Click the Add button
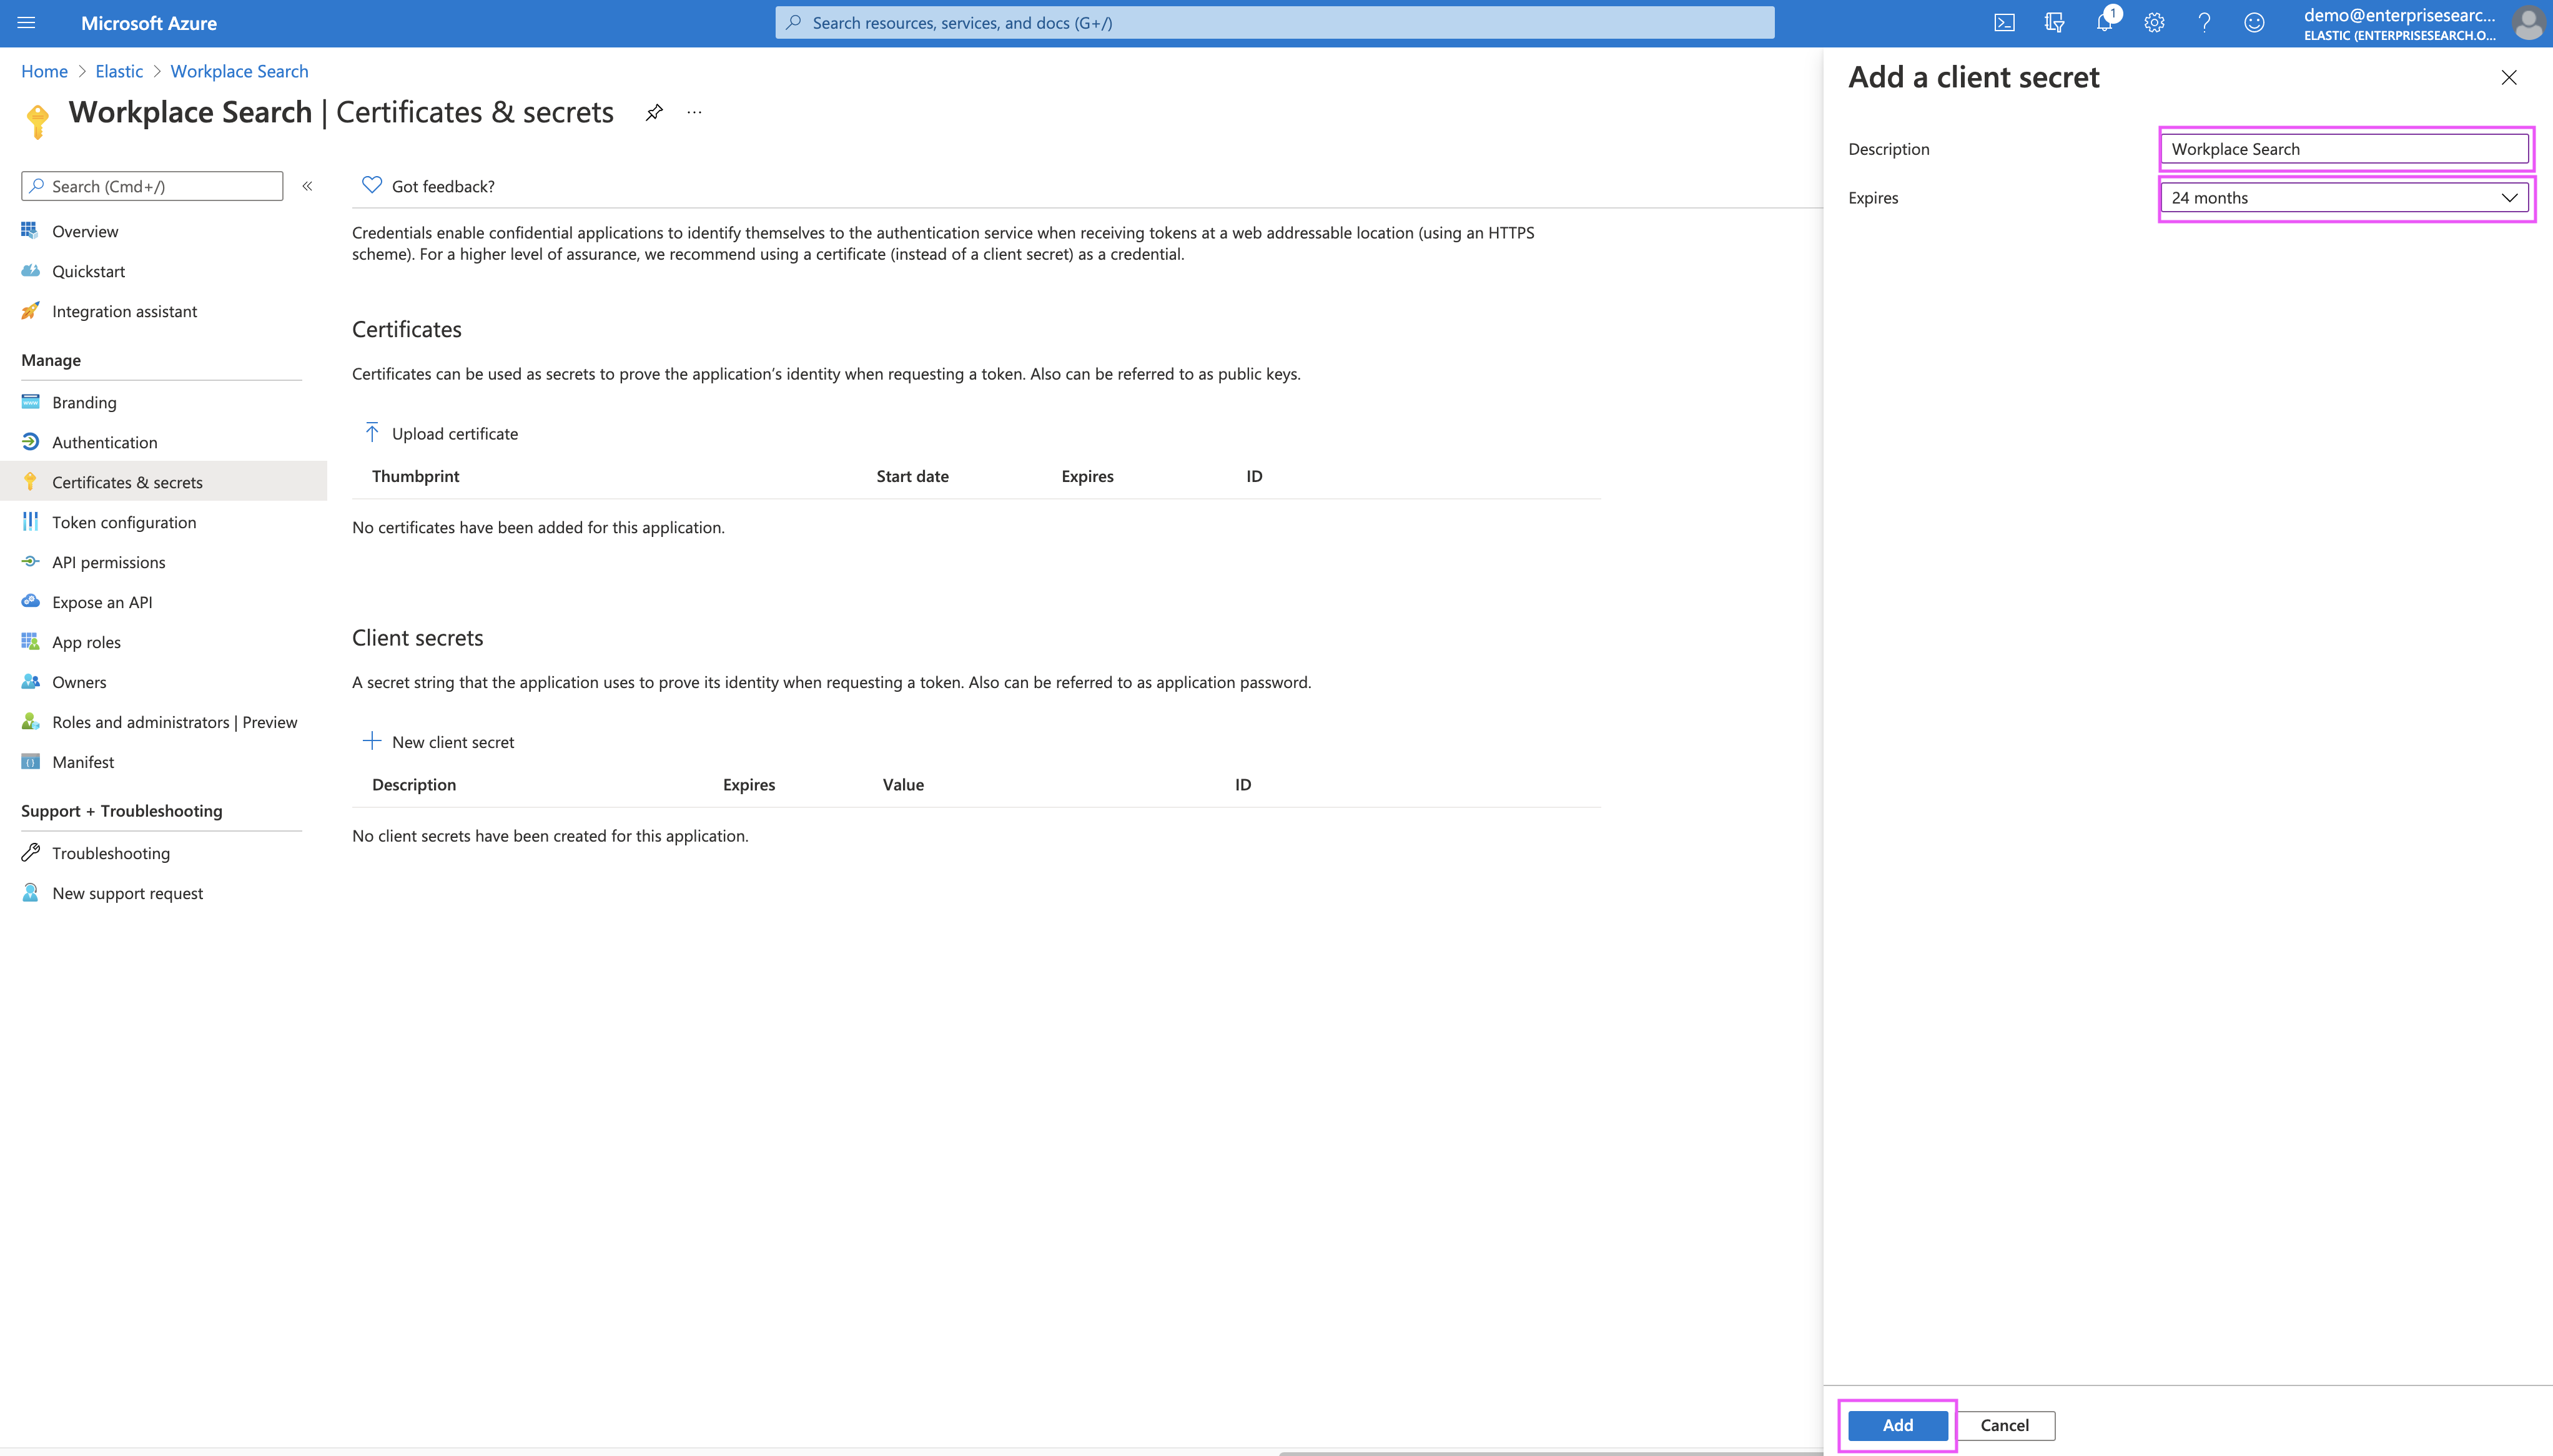 pyautogui.click(x=1897, y=1425)
